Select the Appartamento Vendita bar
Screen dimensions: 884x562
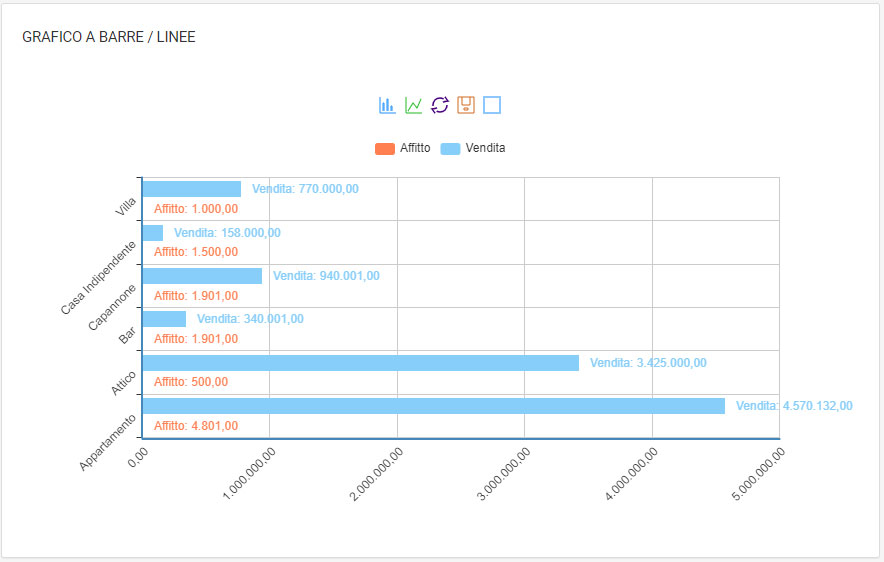click(x=433, y=406)
